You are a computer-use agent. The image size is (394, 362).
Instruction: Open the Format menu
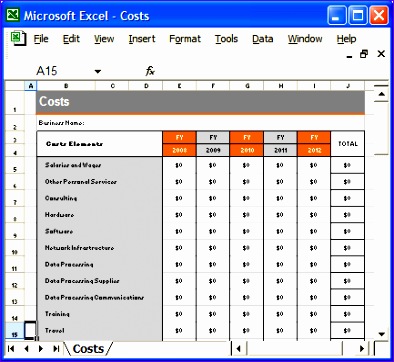tap(185, 39)
